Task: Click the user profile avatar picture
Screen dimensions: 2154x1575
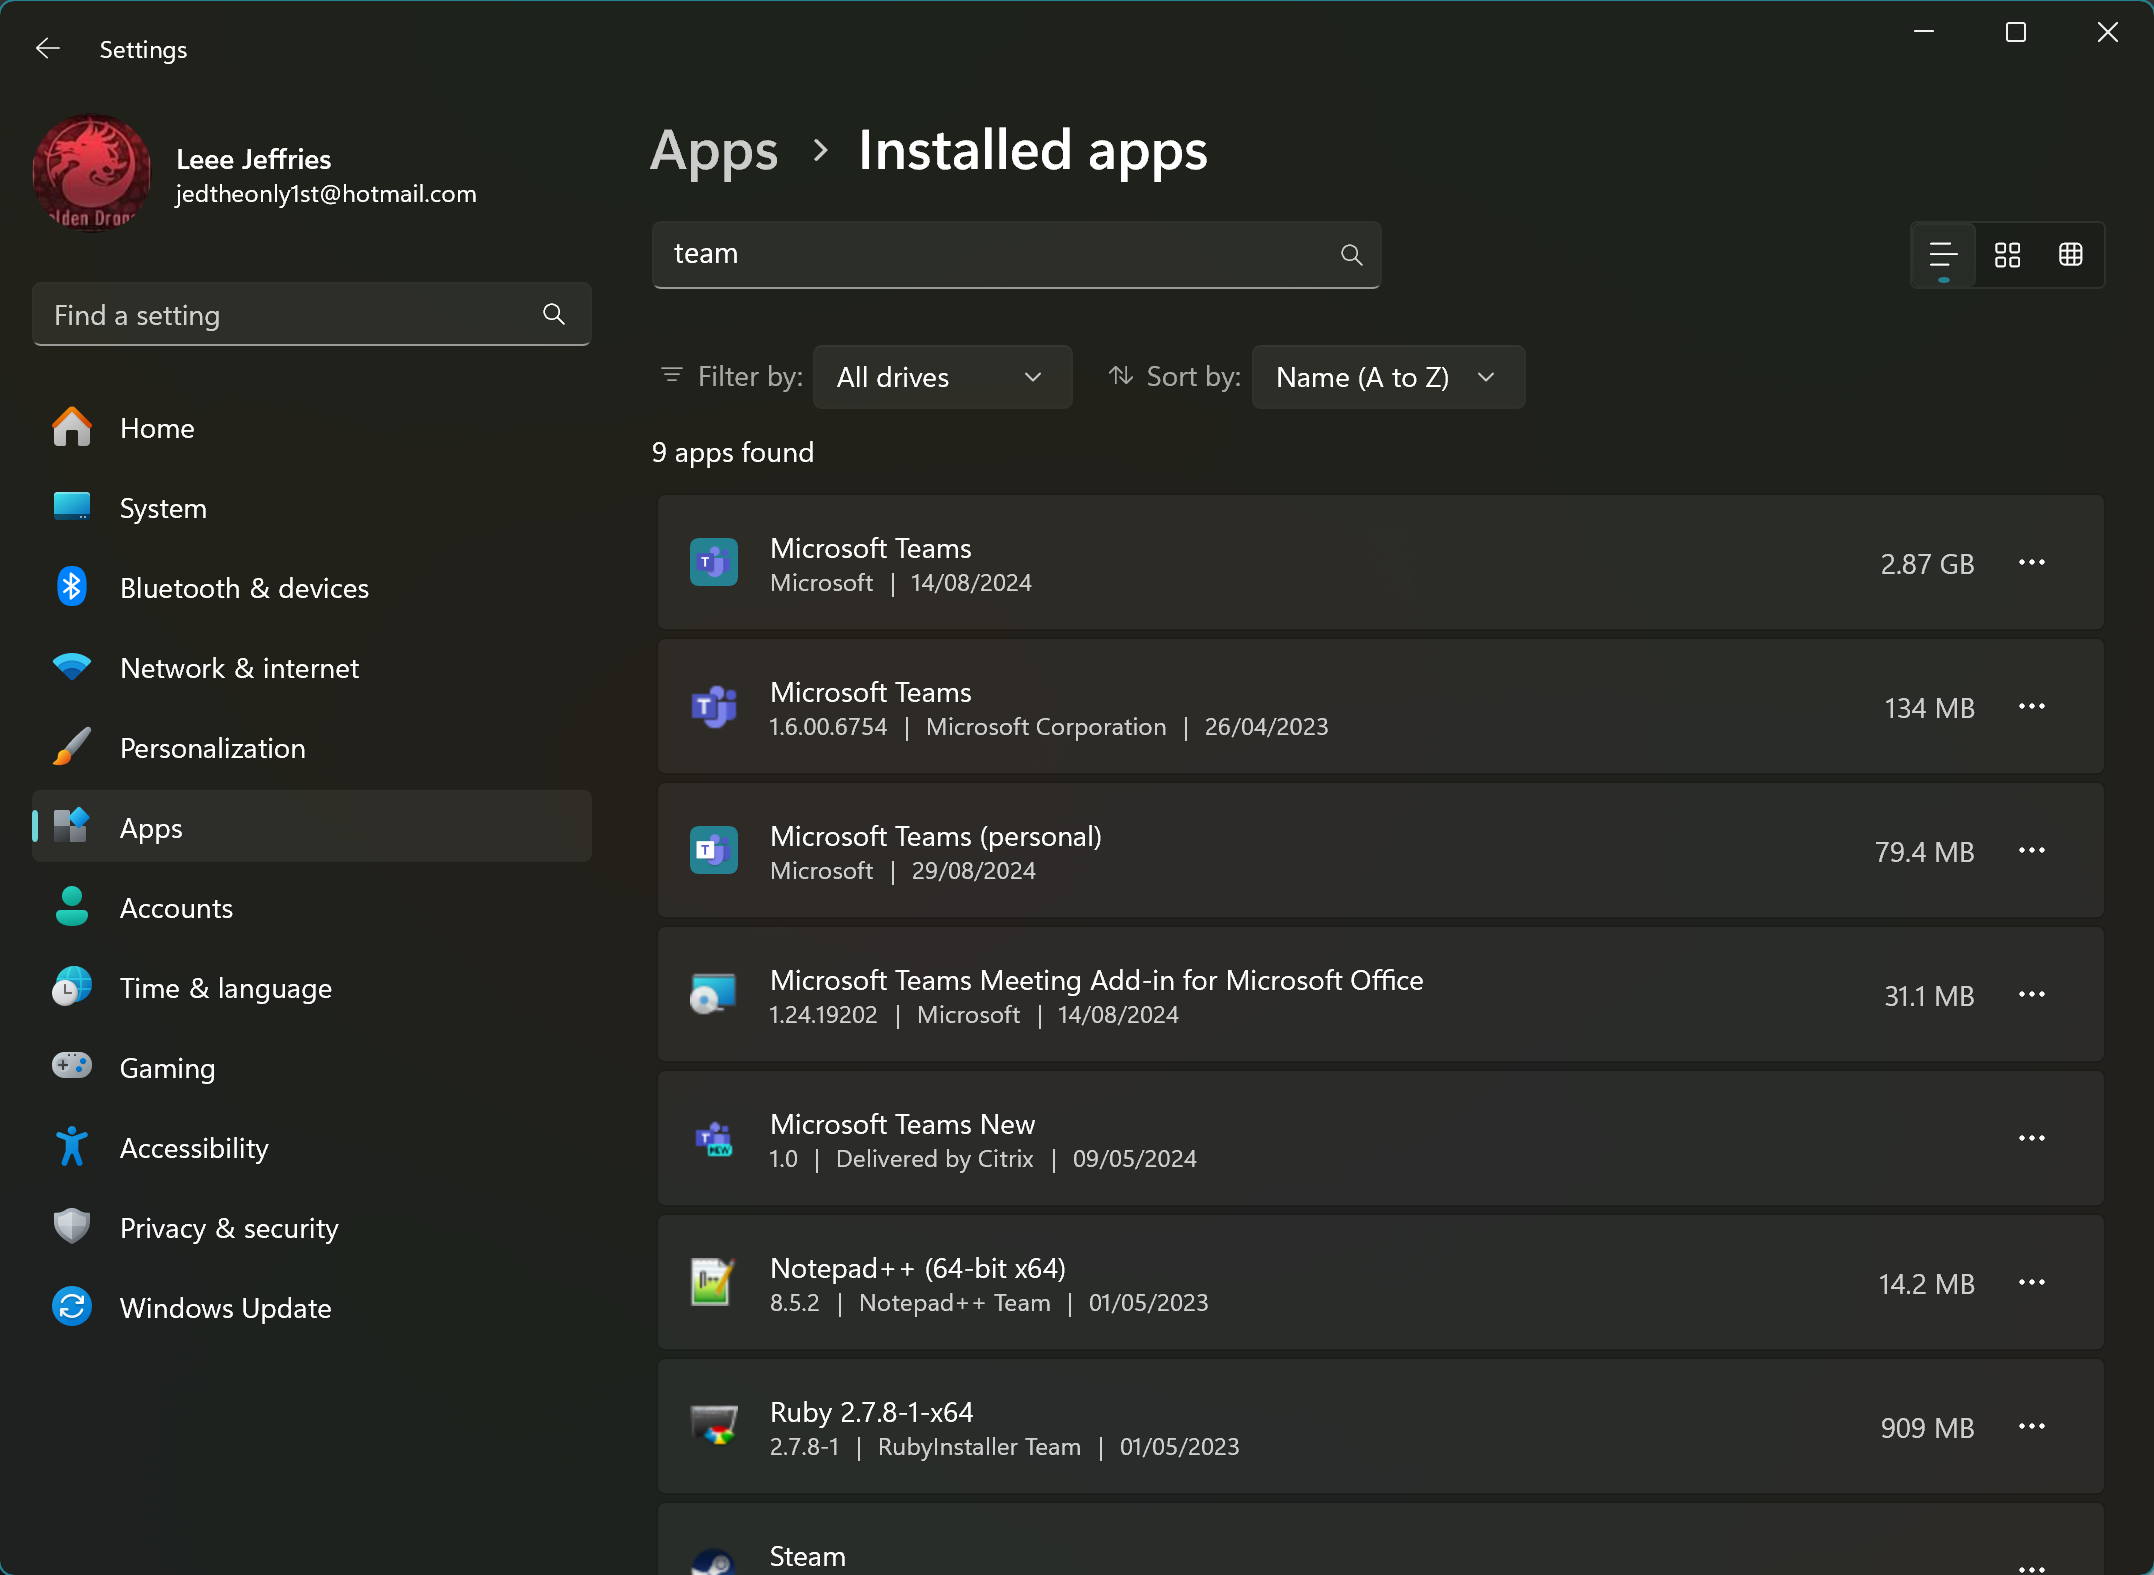Action: point(92,173)
